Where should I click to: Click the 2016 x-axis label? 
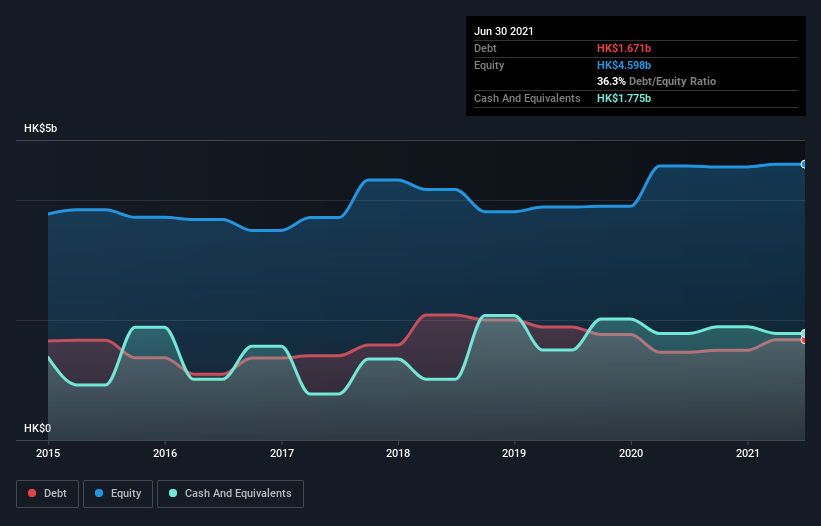[165, 453]
